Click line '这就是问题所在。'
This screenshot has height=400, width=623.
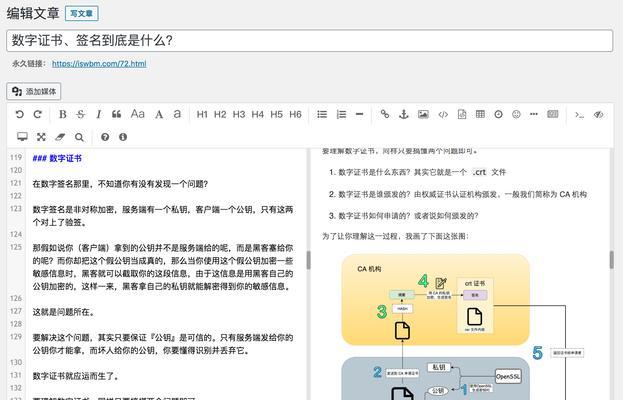64,312
